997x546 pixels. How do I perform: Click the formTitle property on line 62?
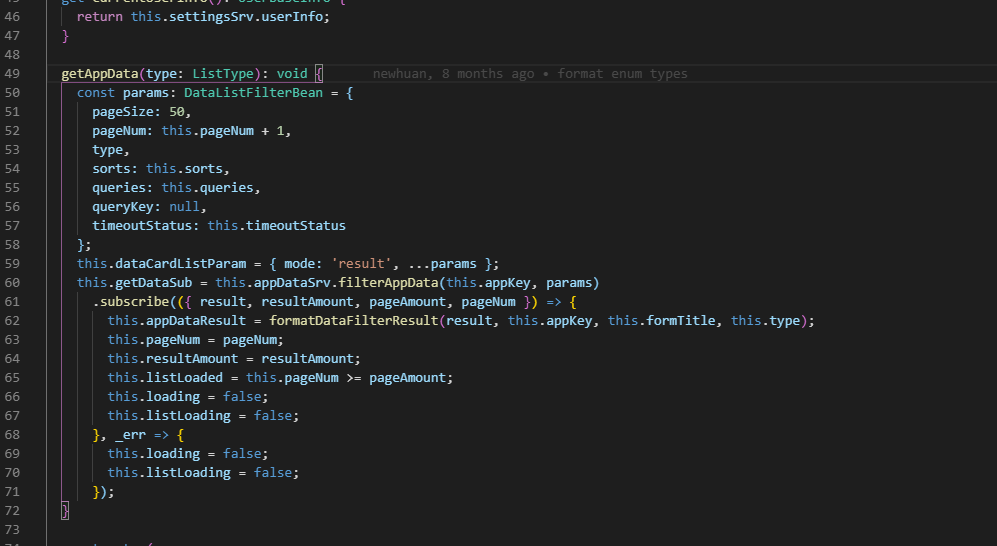click(680, 321)
